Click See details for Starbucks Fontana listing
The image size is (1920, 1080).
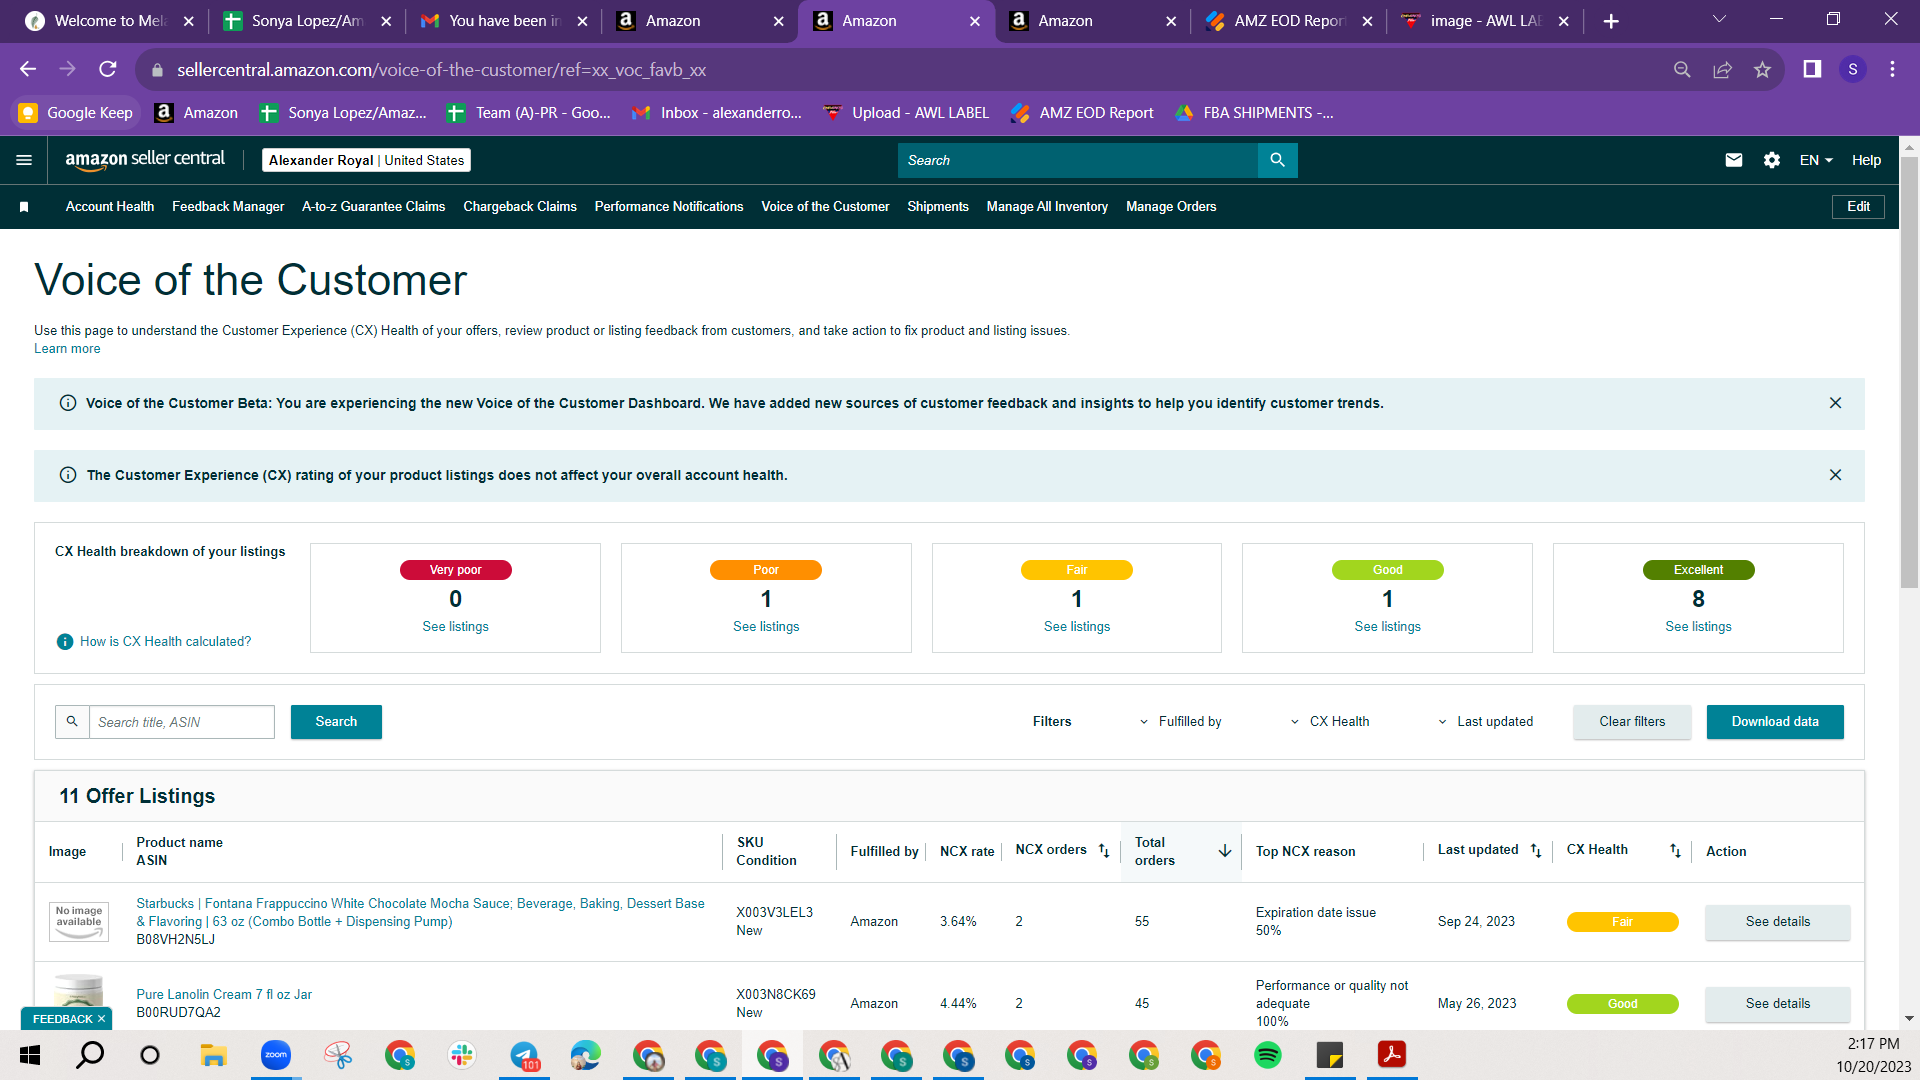[x=1778, y=922]
